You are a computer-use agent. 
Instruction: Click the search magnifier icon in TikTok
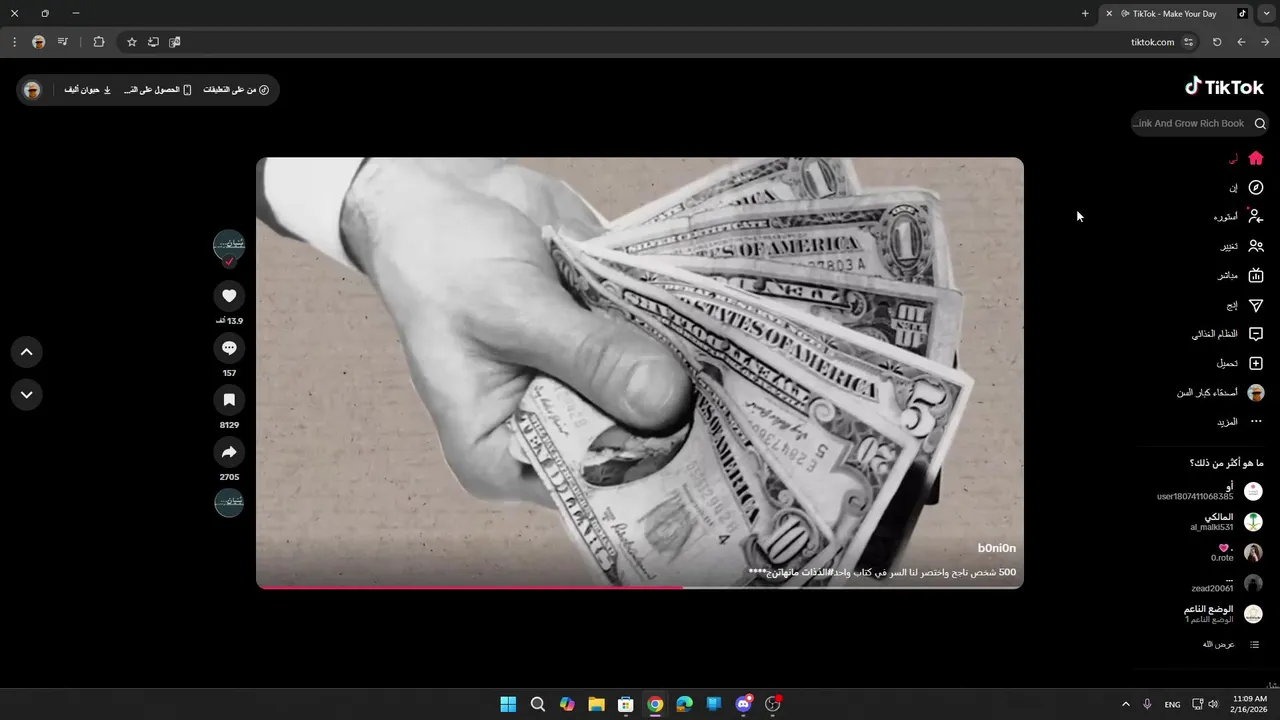1260,124
